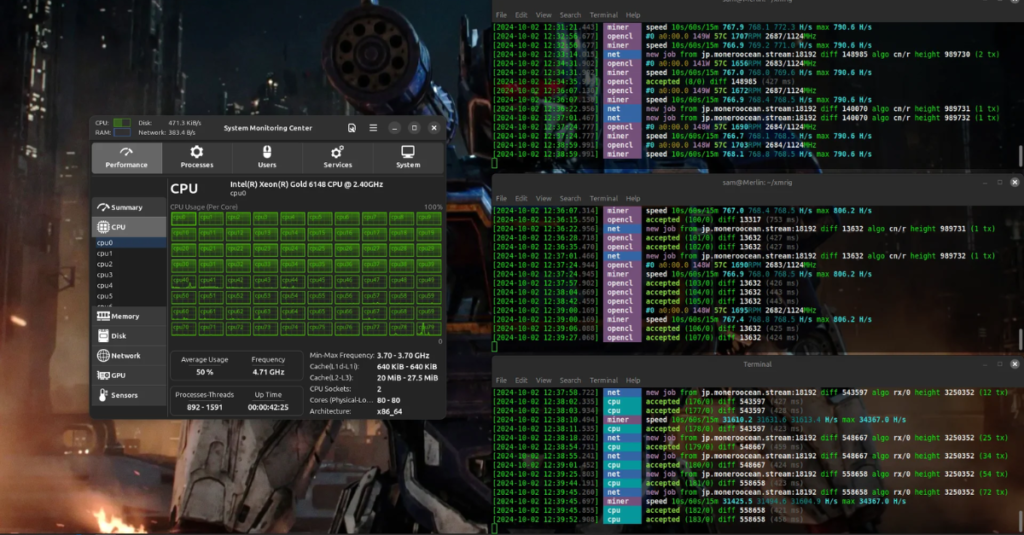Image resolution: width=1024 pixels, height=535 pixels.
Task: Select the Disk section in sidebar
Action: [118, 336]
